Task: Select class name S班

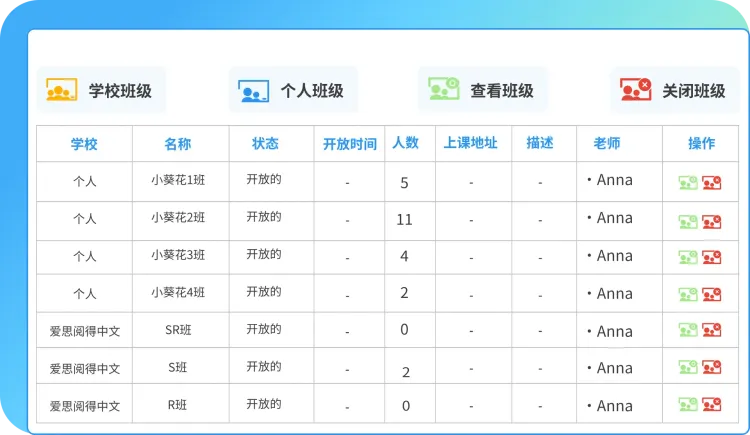Action: pyautogui.click(x=177, y=368)
